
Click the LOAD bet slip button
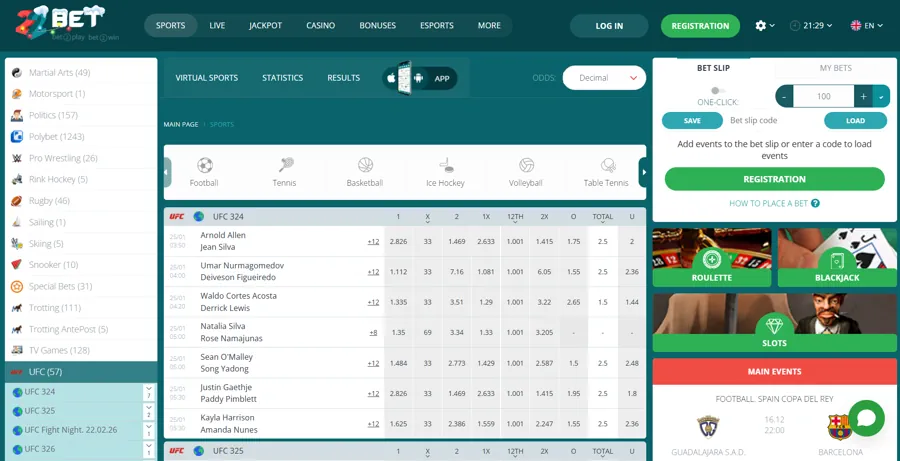click(855, 121)
